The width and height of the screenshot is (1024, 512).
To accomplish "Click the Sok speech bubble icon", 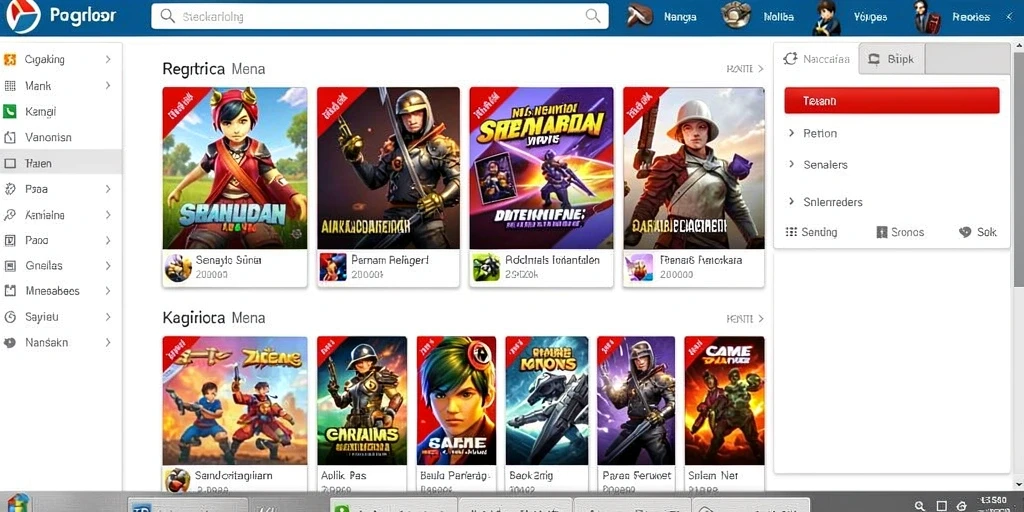I will 965,232.
